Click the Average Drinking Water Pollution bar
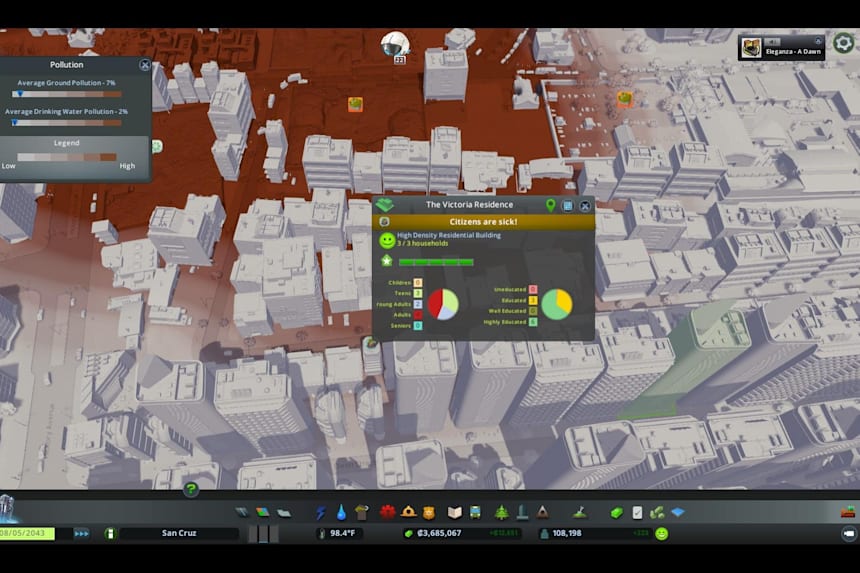The height and width of the screenshot is (573, 860). (67, 123)
